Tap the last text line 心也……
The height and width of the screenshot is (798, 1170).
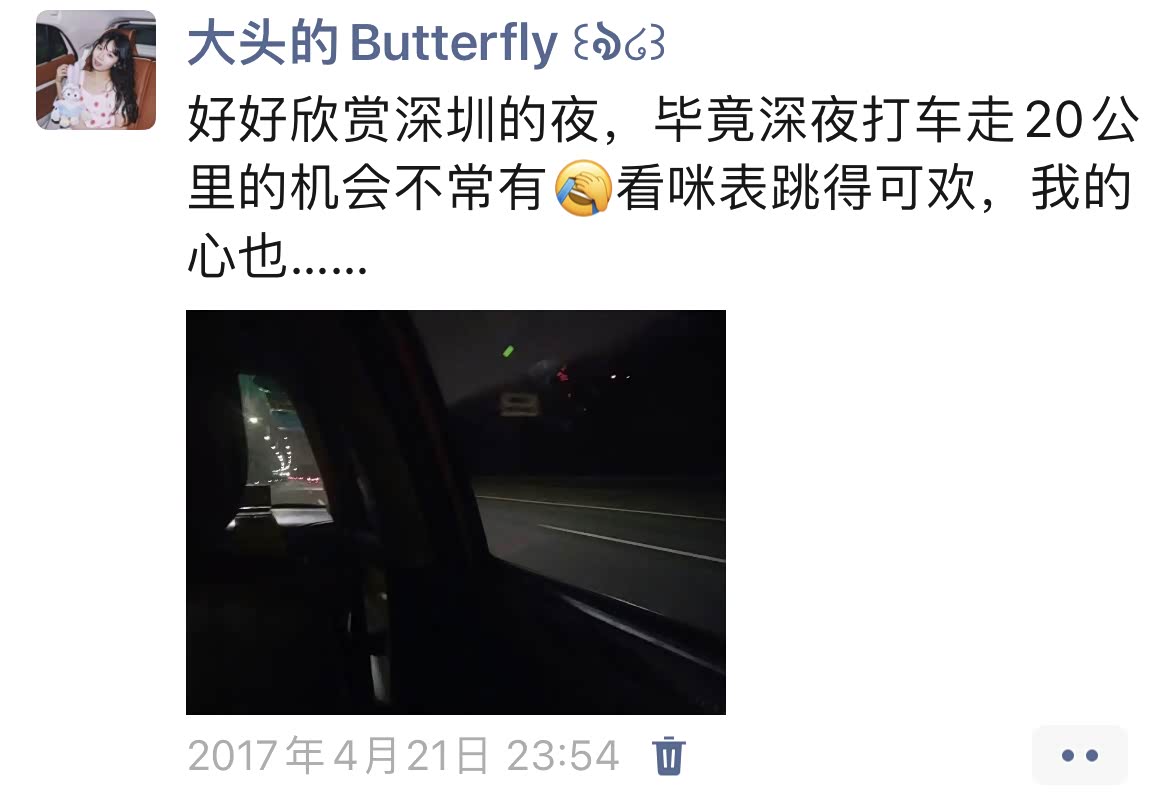277,258
